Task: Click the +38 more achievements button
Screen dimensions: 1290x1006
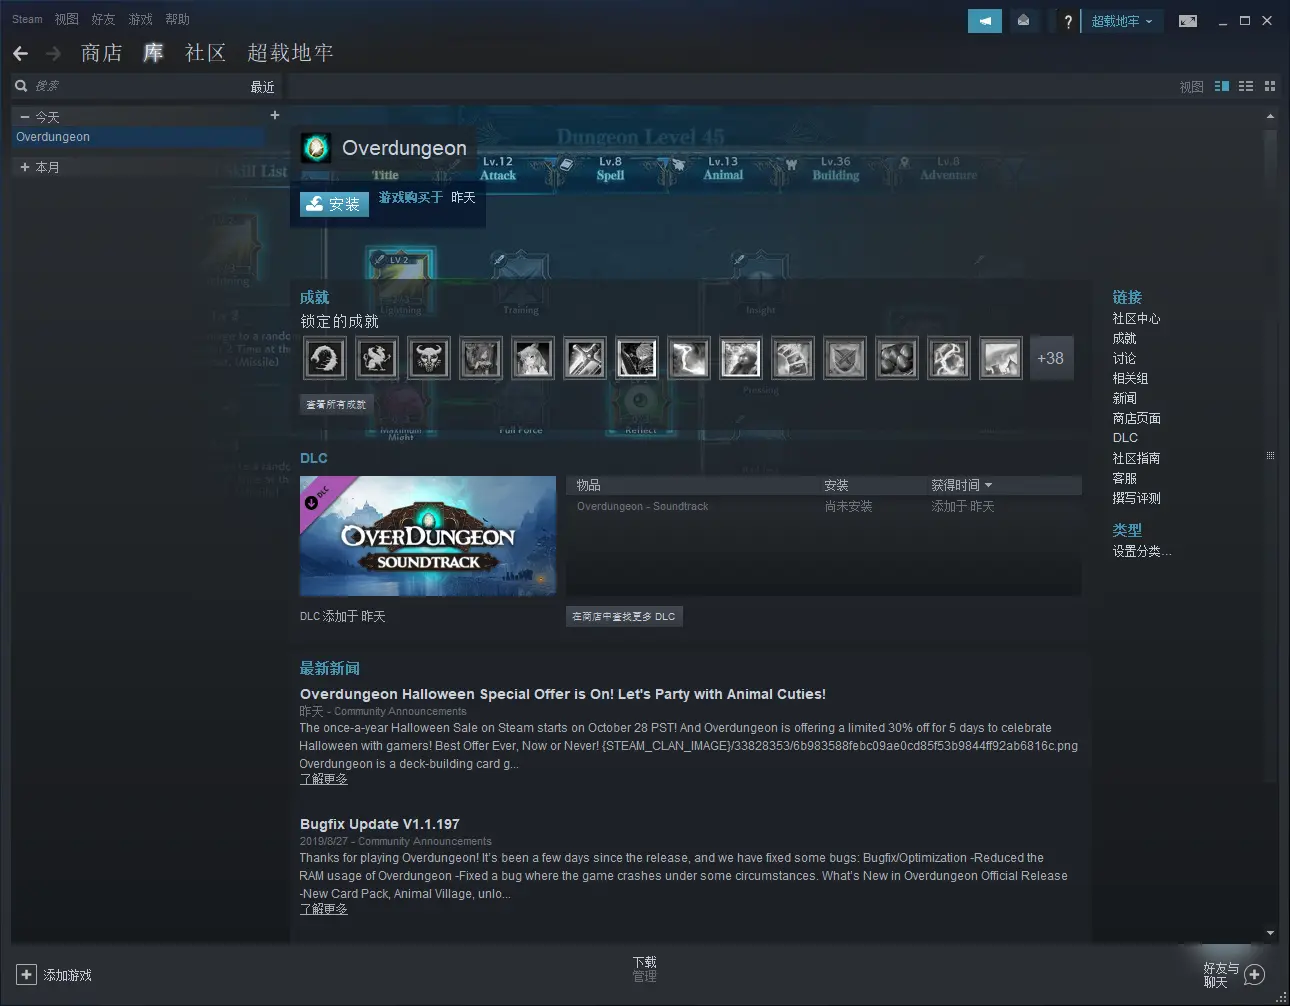Action: (1051, 358)
